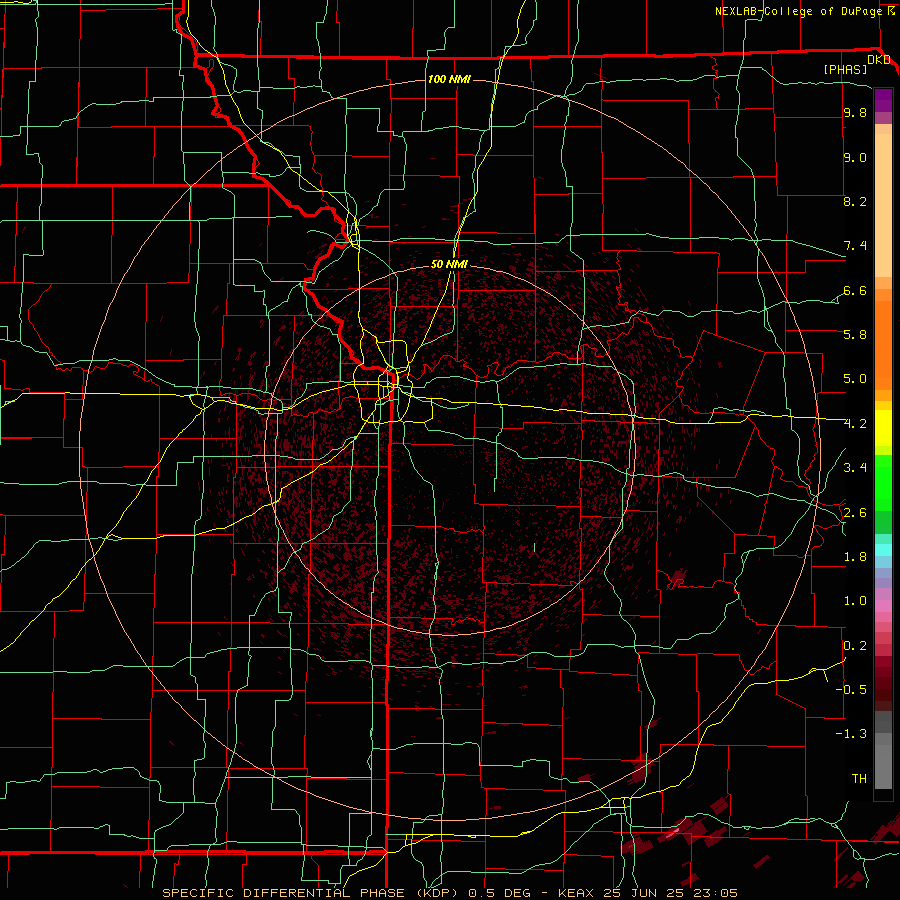Click the '8.2' scale value
This screenshot has width=900, height=900.
855,201
